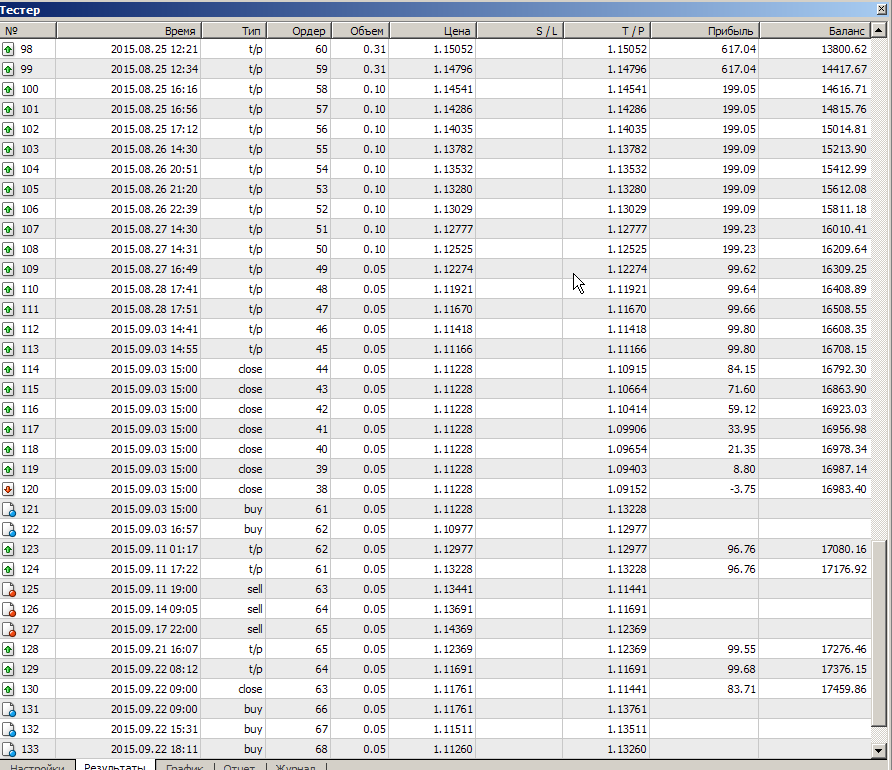Sort by the Тип column header

(x=234, y=31)
